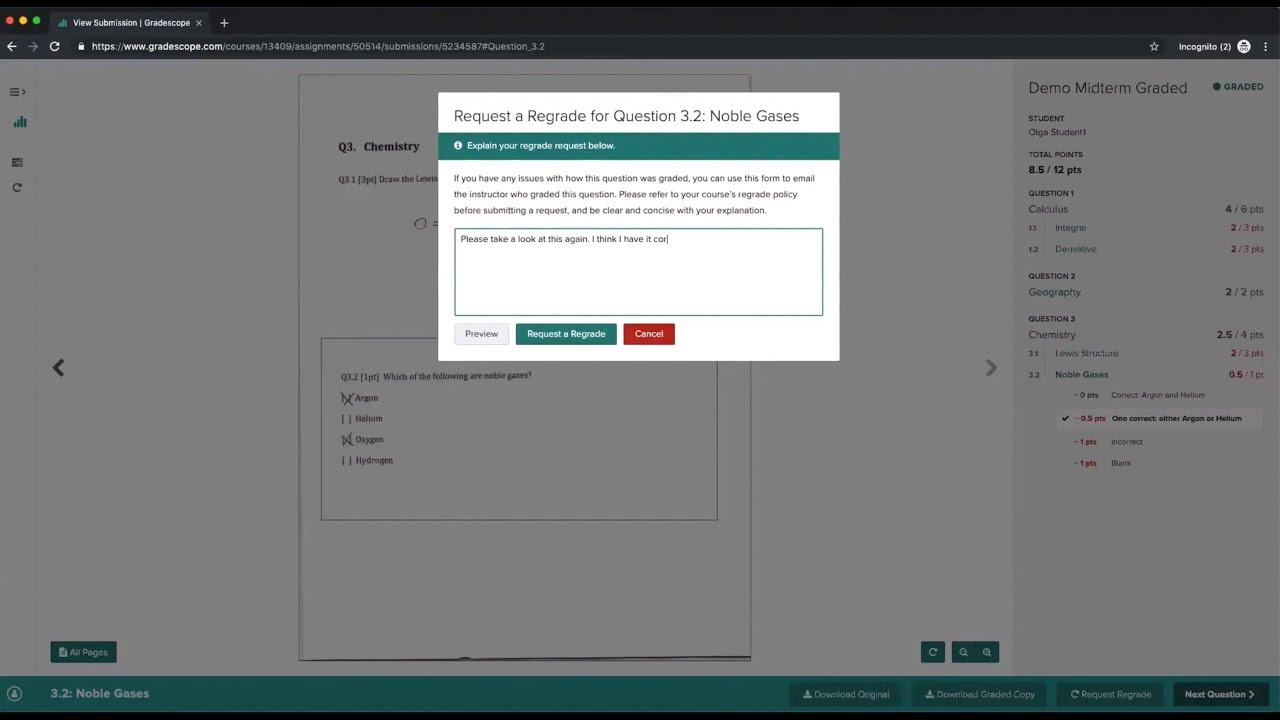Click the rubric list icon in left sidebar
1280x720 pixels.
coord(17,162)
